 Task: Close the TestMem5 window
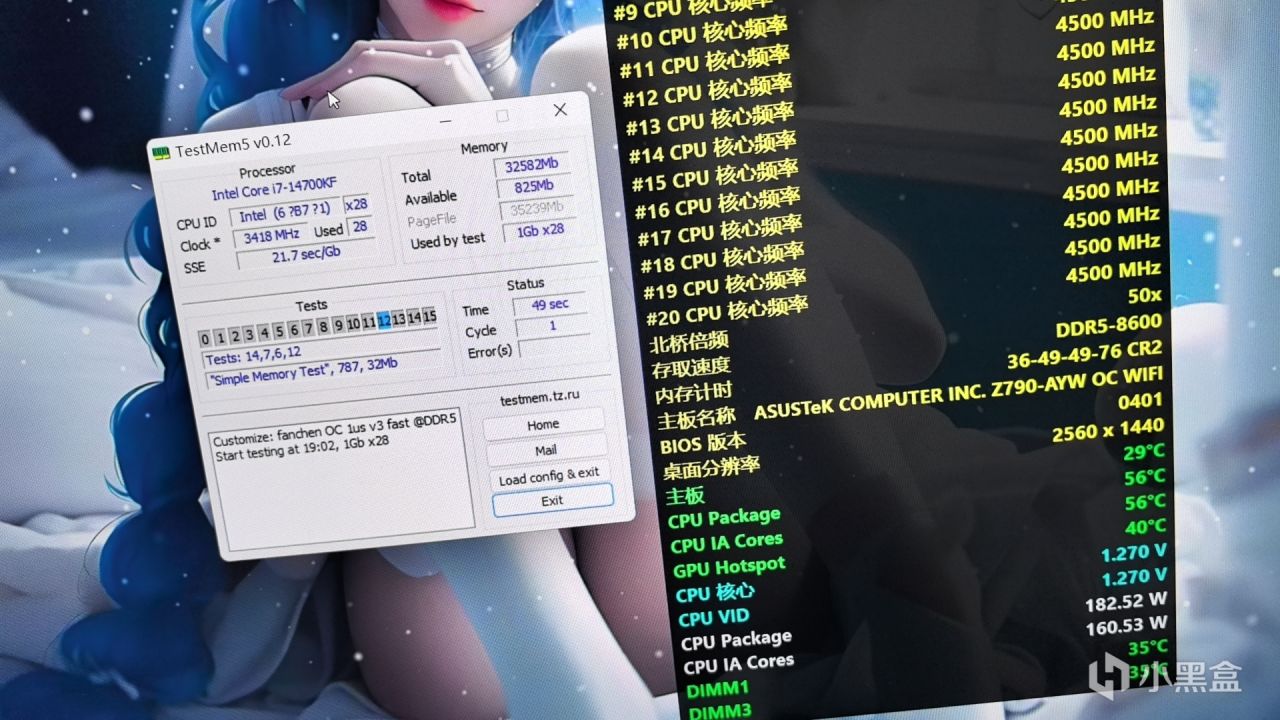(x=560, y=110)
